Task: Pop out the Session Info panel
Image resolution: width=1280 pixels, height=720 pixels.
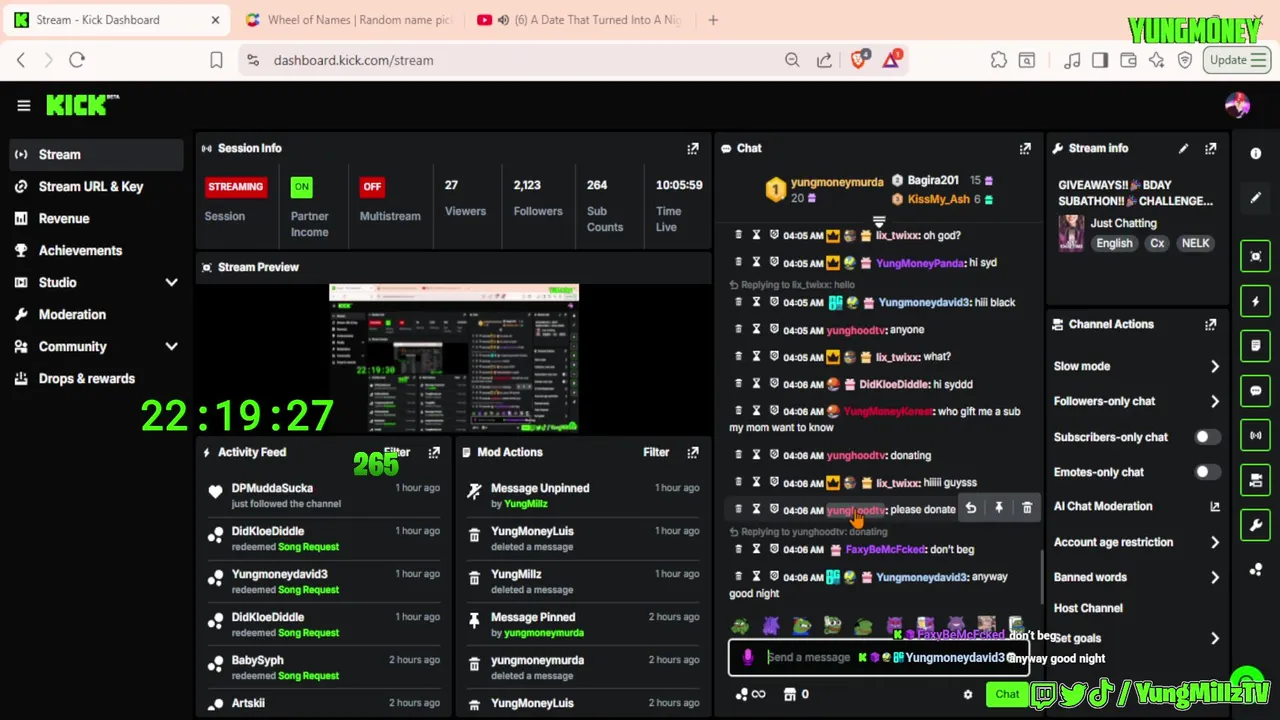Action: [693, 148]
